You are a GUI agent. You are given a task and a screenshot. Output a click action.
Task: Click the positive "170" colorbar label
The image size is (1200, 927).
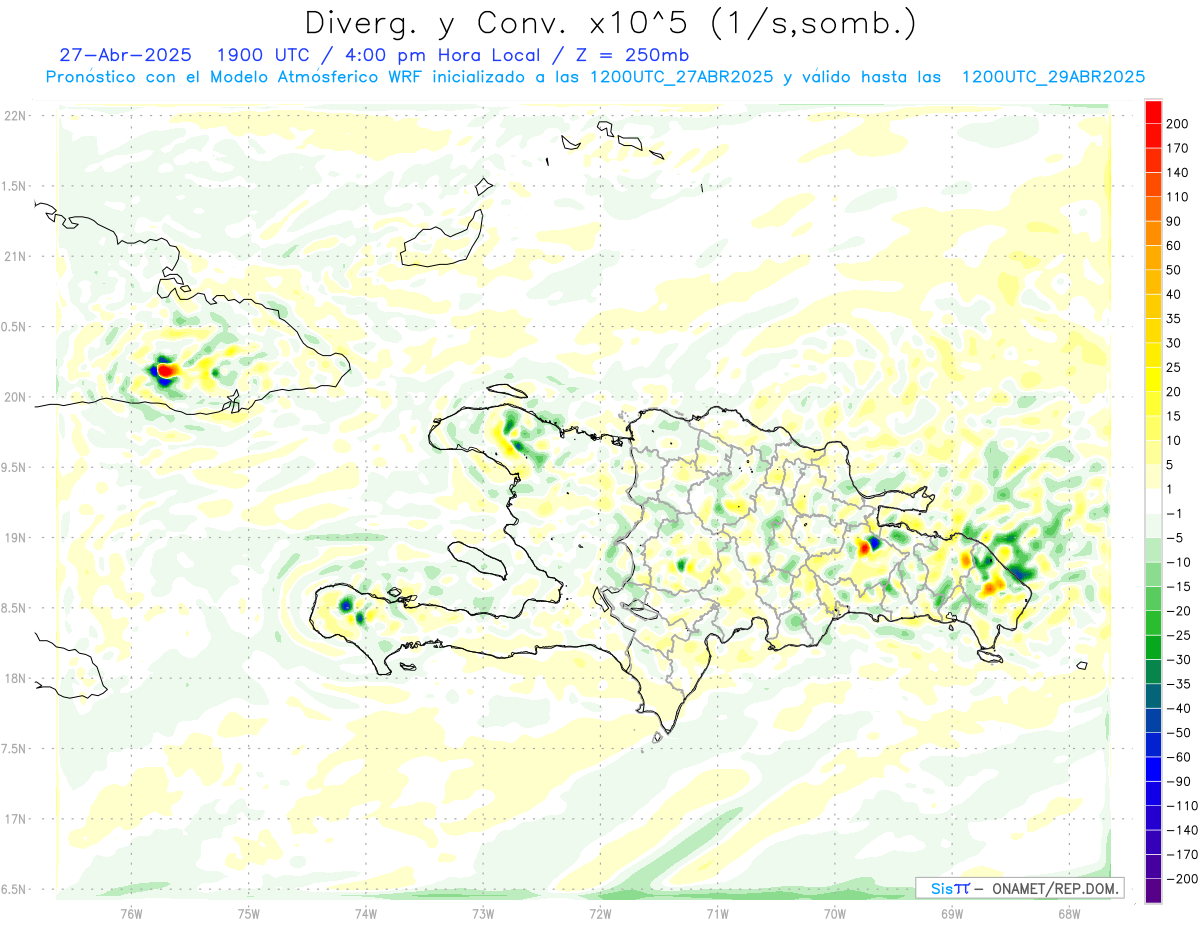[1179, 148]
